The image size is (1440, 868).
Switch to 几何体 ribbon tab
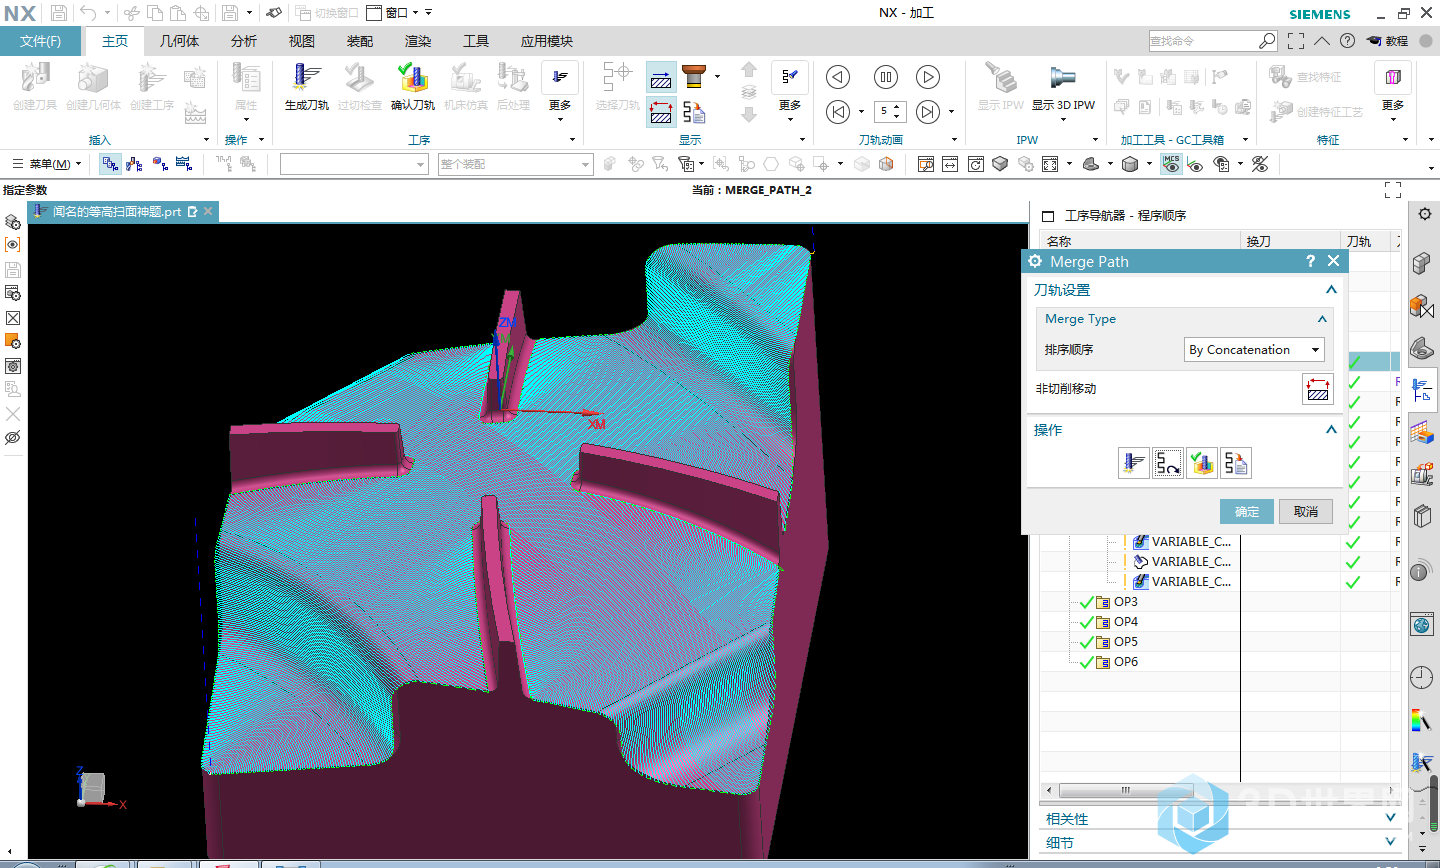point(180,41)
